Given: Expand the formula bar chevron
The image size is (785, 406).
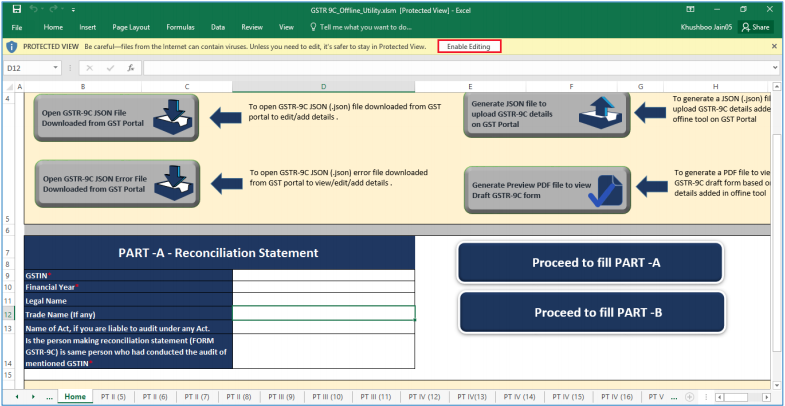Looking at the screenshot, I should pos(776,68).
